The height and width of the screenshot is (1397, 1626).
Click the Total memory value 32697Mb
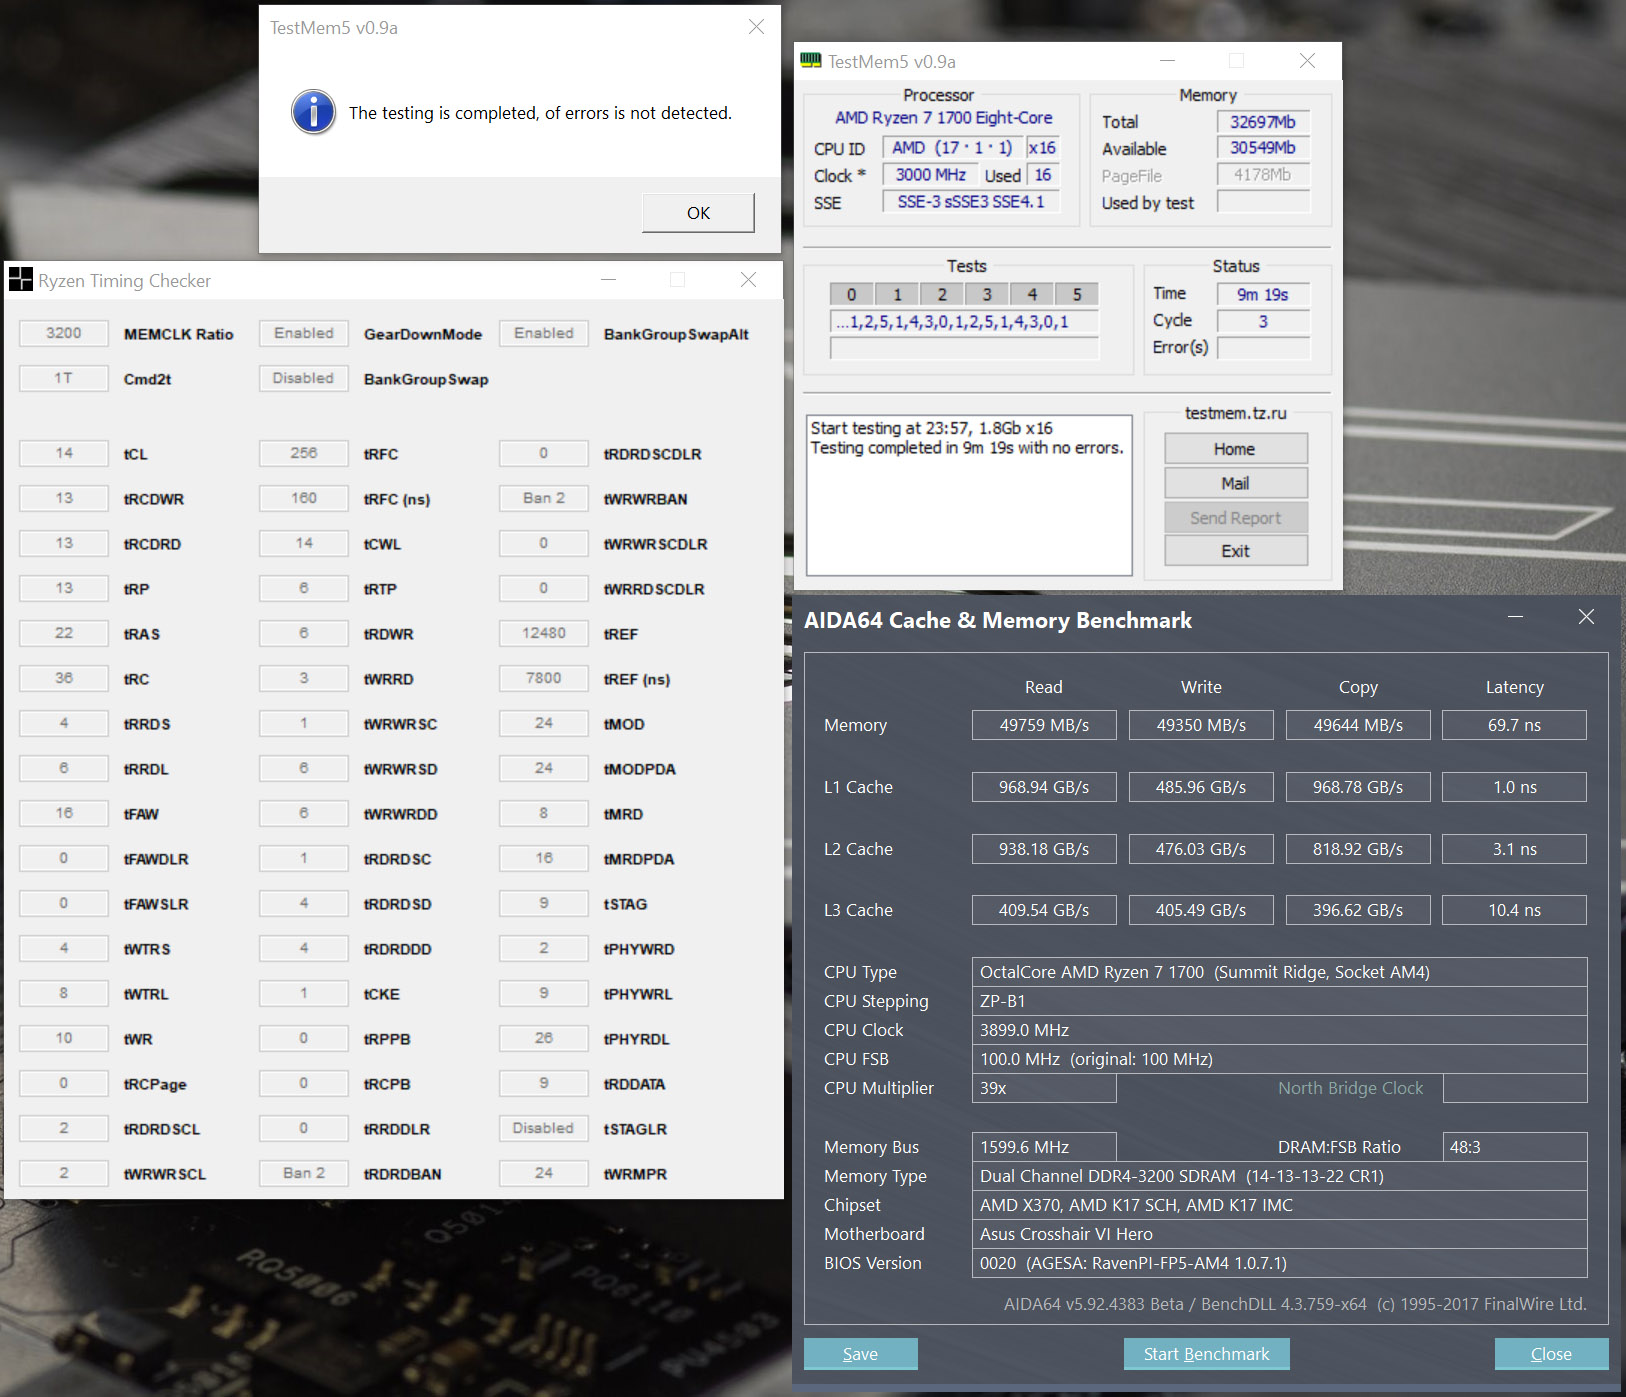[x=1263, y=122]
